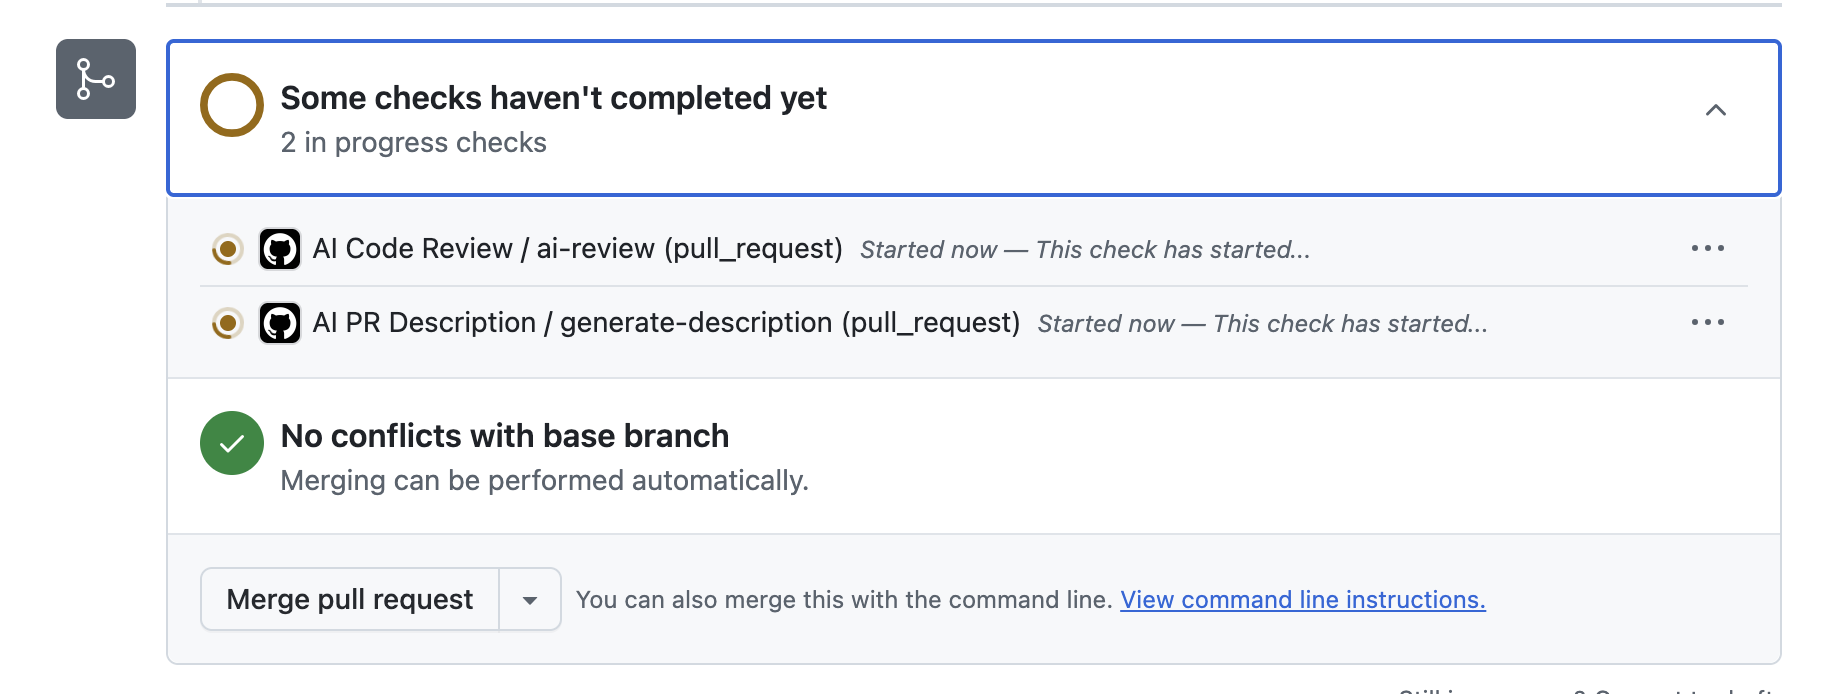Click Merge pull request
This screenshot has height=694, width=1842.
coord(349,599)
